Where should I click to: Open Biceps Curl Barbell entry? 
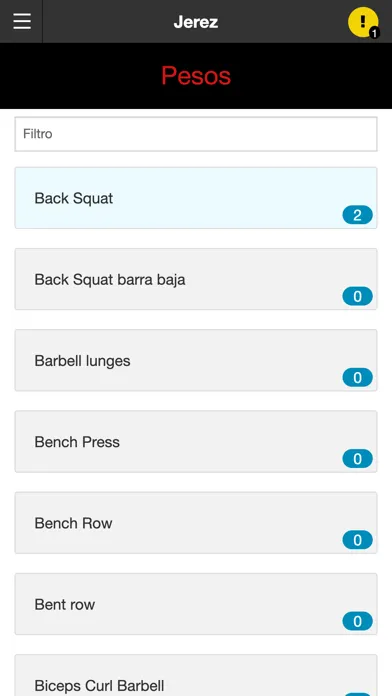(196, 675)
